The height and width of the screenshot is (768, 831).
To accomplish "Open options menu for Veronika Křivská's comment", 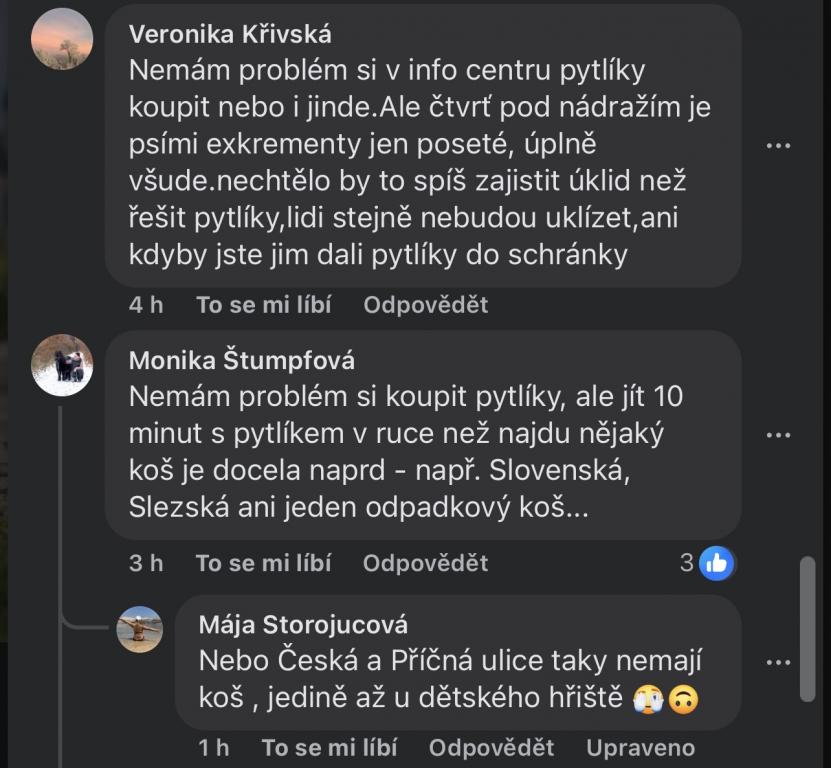I will 778,146.
